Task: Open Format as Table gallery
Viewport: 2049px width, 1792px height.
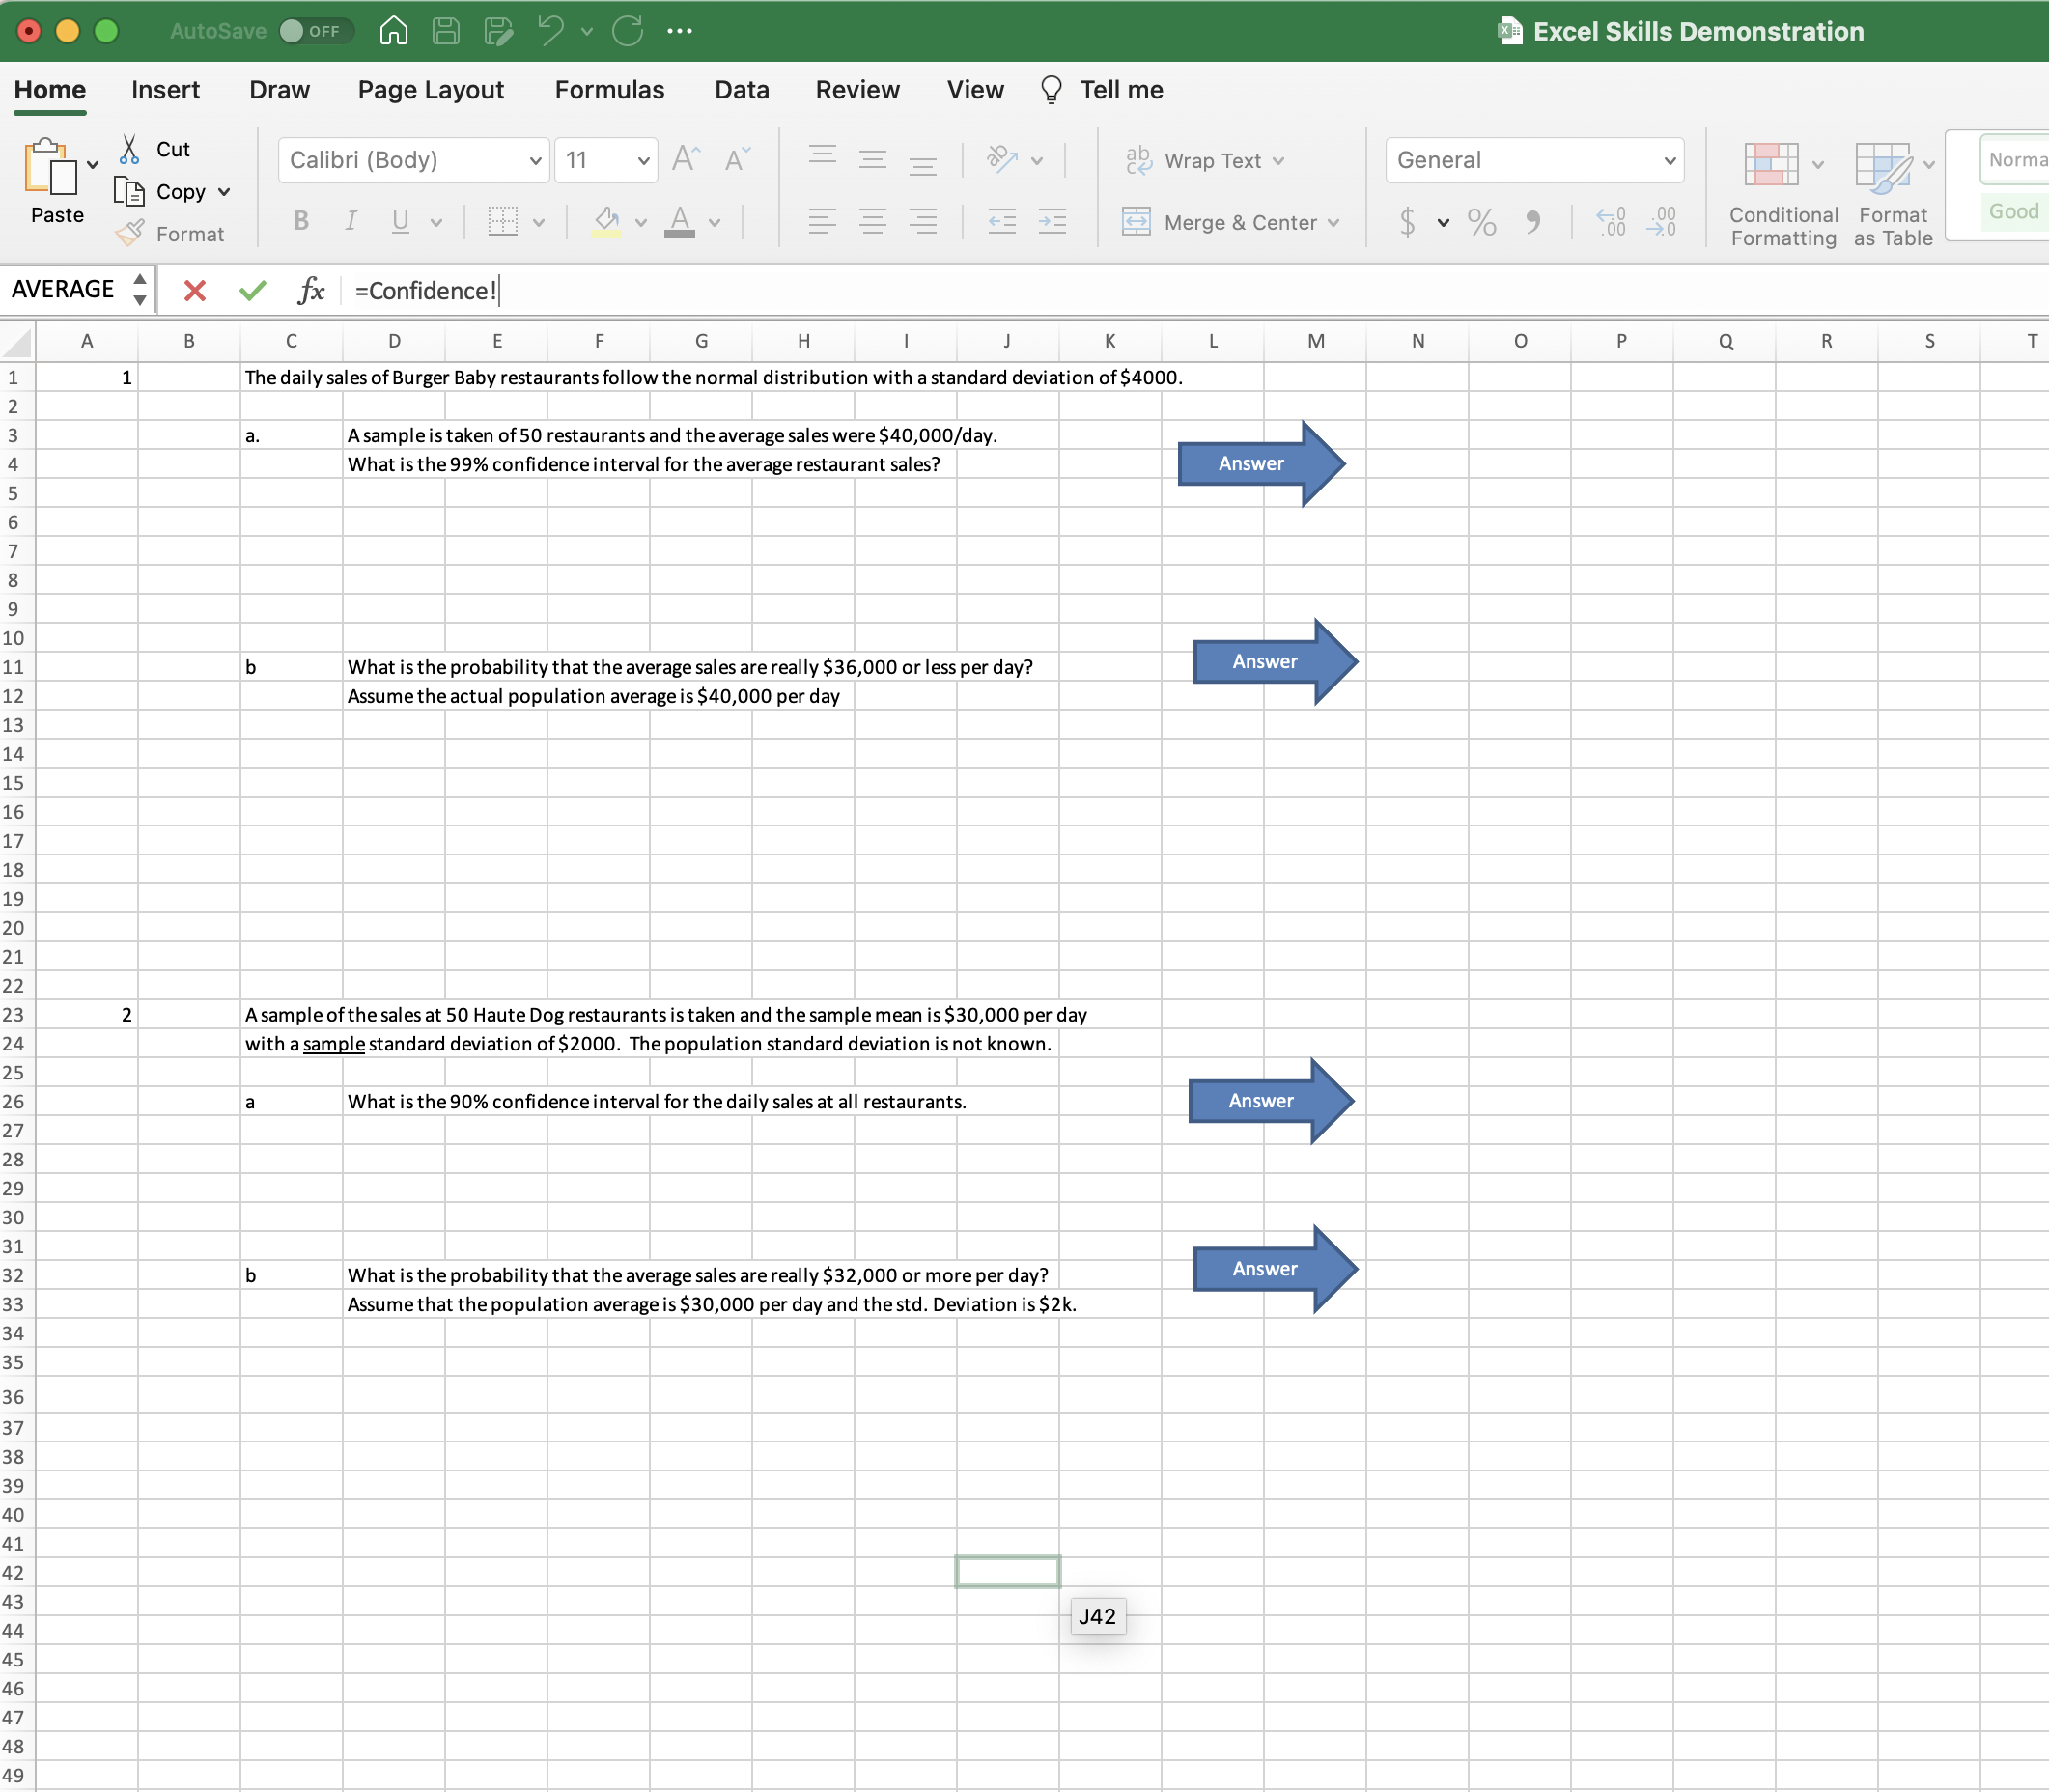Action: [x=1890, y=190]
